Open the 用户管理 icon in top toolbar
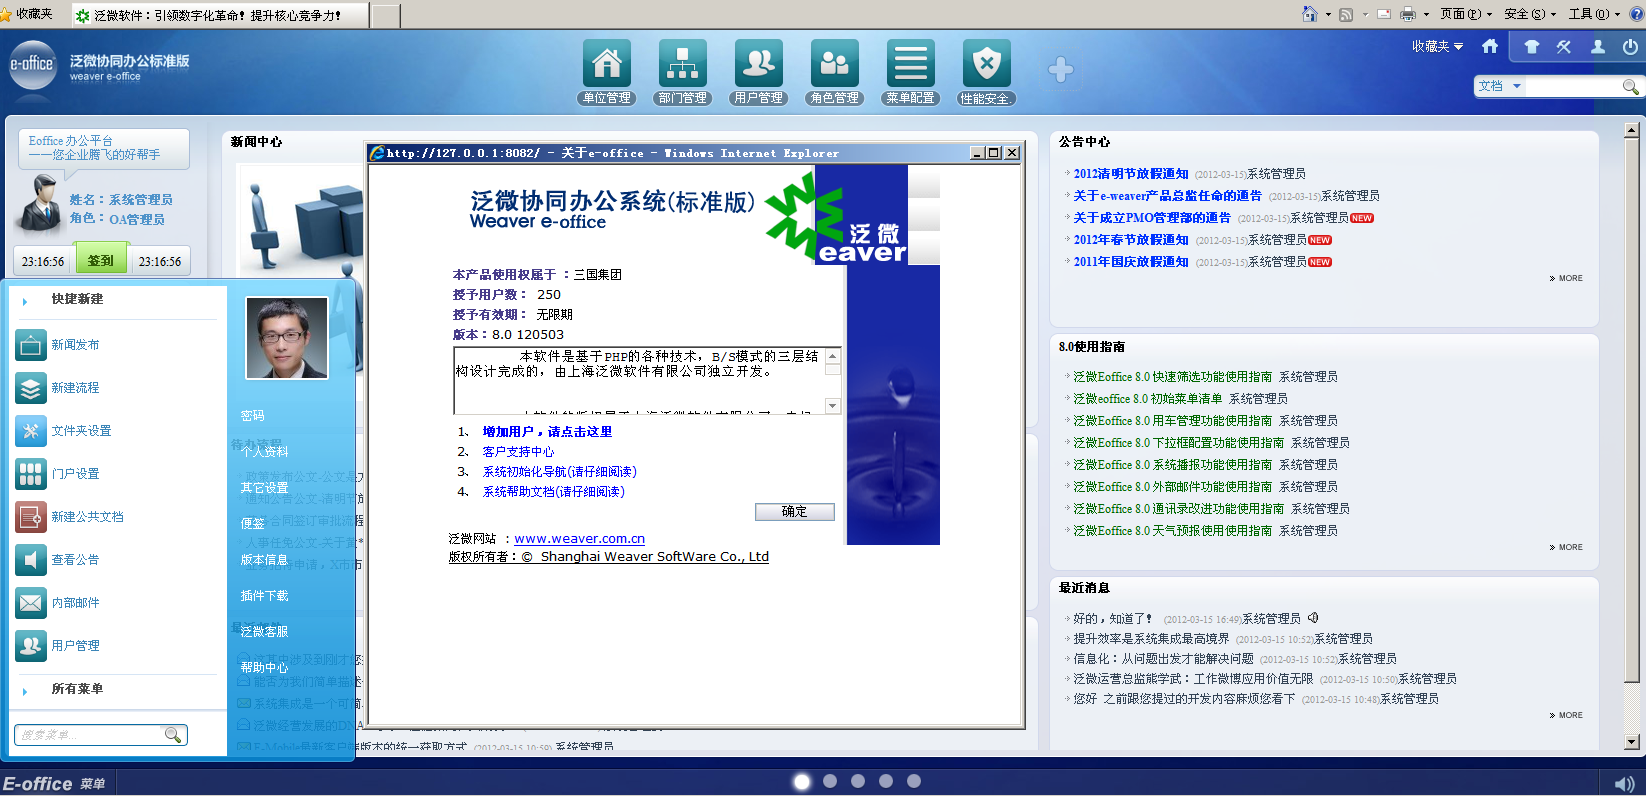Viewport: 1646px width, 796px height. [x=759, y=64]
